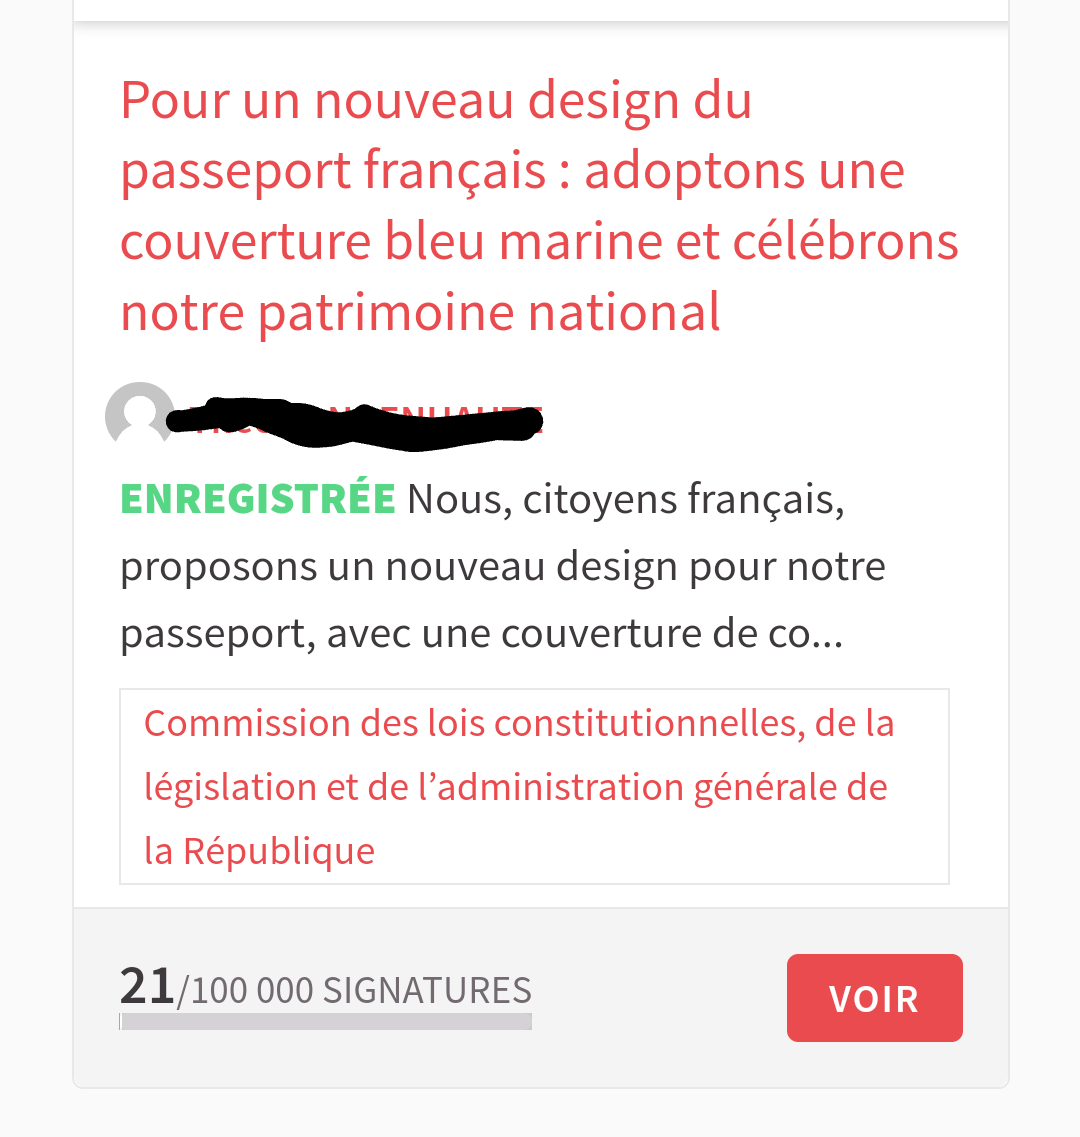The image size is (1080, 1137).
Task: Open the French passport redesign petition title
Action: click(539, 206)
